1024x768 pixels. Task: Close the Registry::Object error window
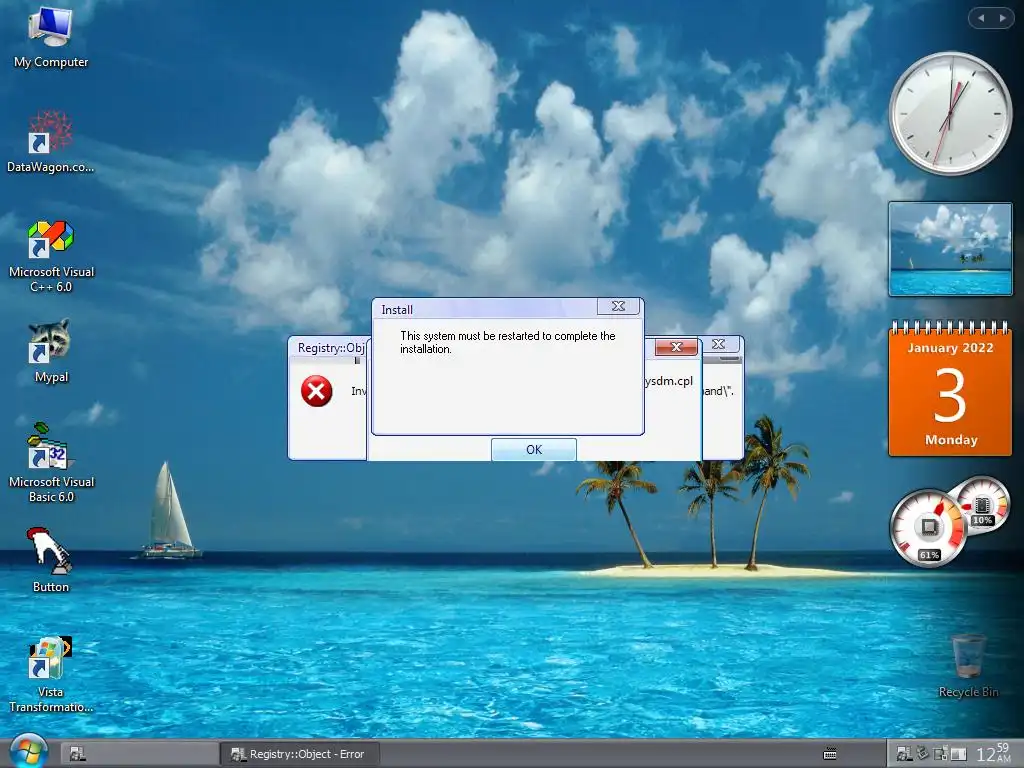718,344
